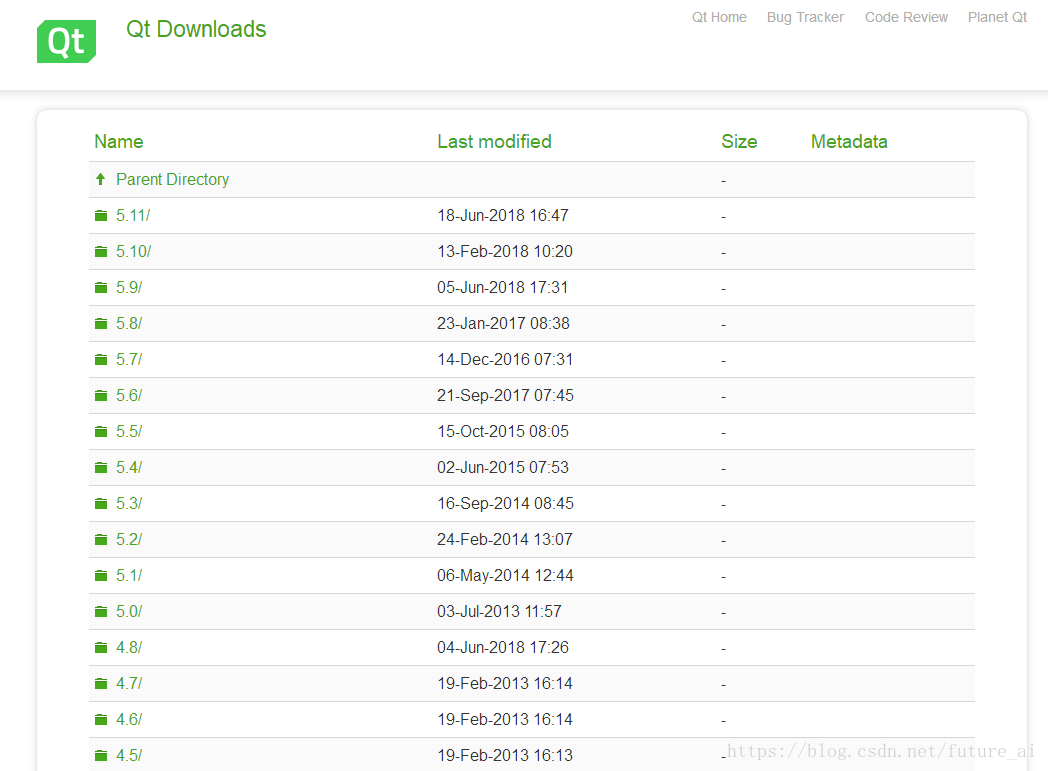
Task: Open the 5.10/ directory link
Action: click(x=134, y=251)
